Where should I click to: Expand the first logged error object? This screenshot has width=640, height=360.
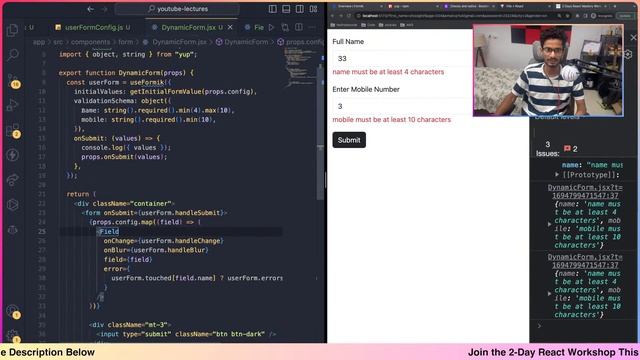(x=550, y=224)
